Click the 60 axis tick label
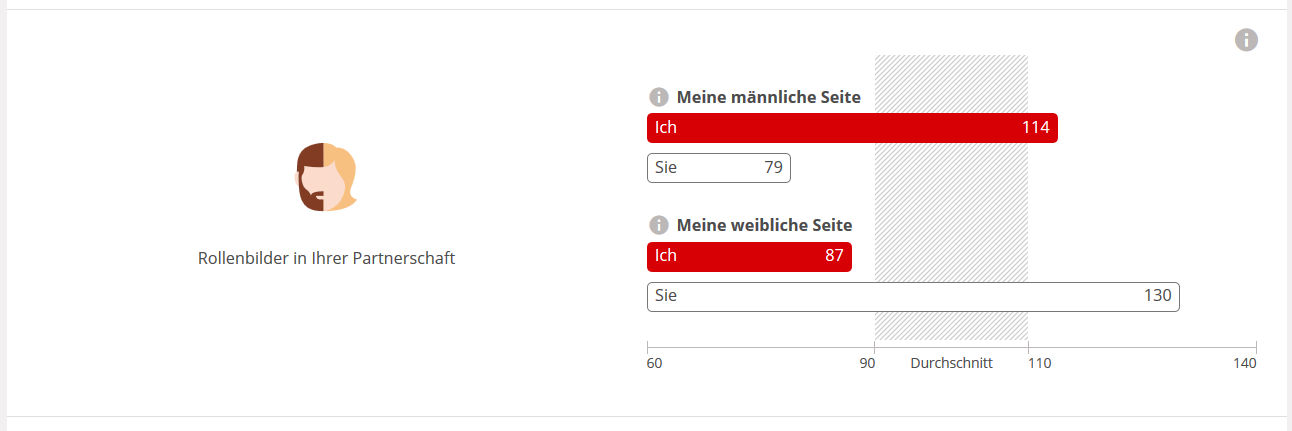The height and width of the screenshot is (431, 1292). (654, 364)
